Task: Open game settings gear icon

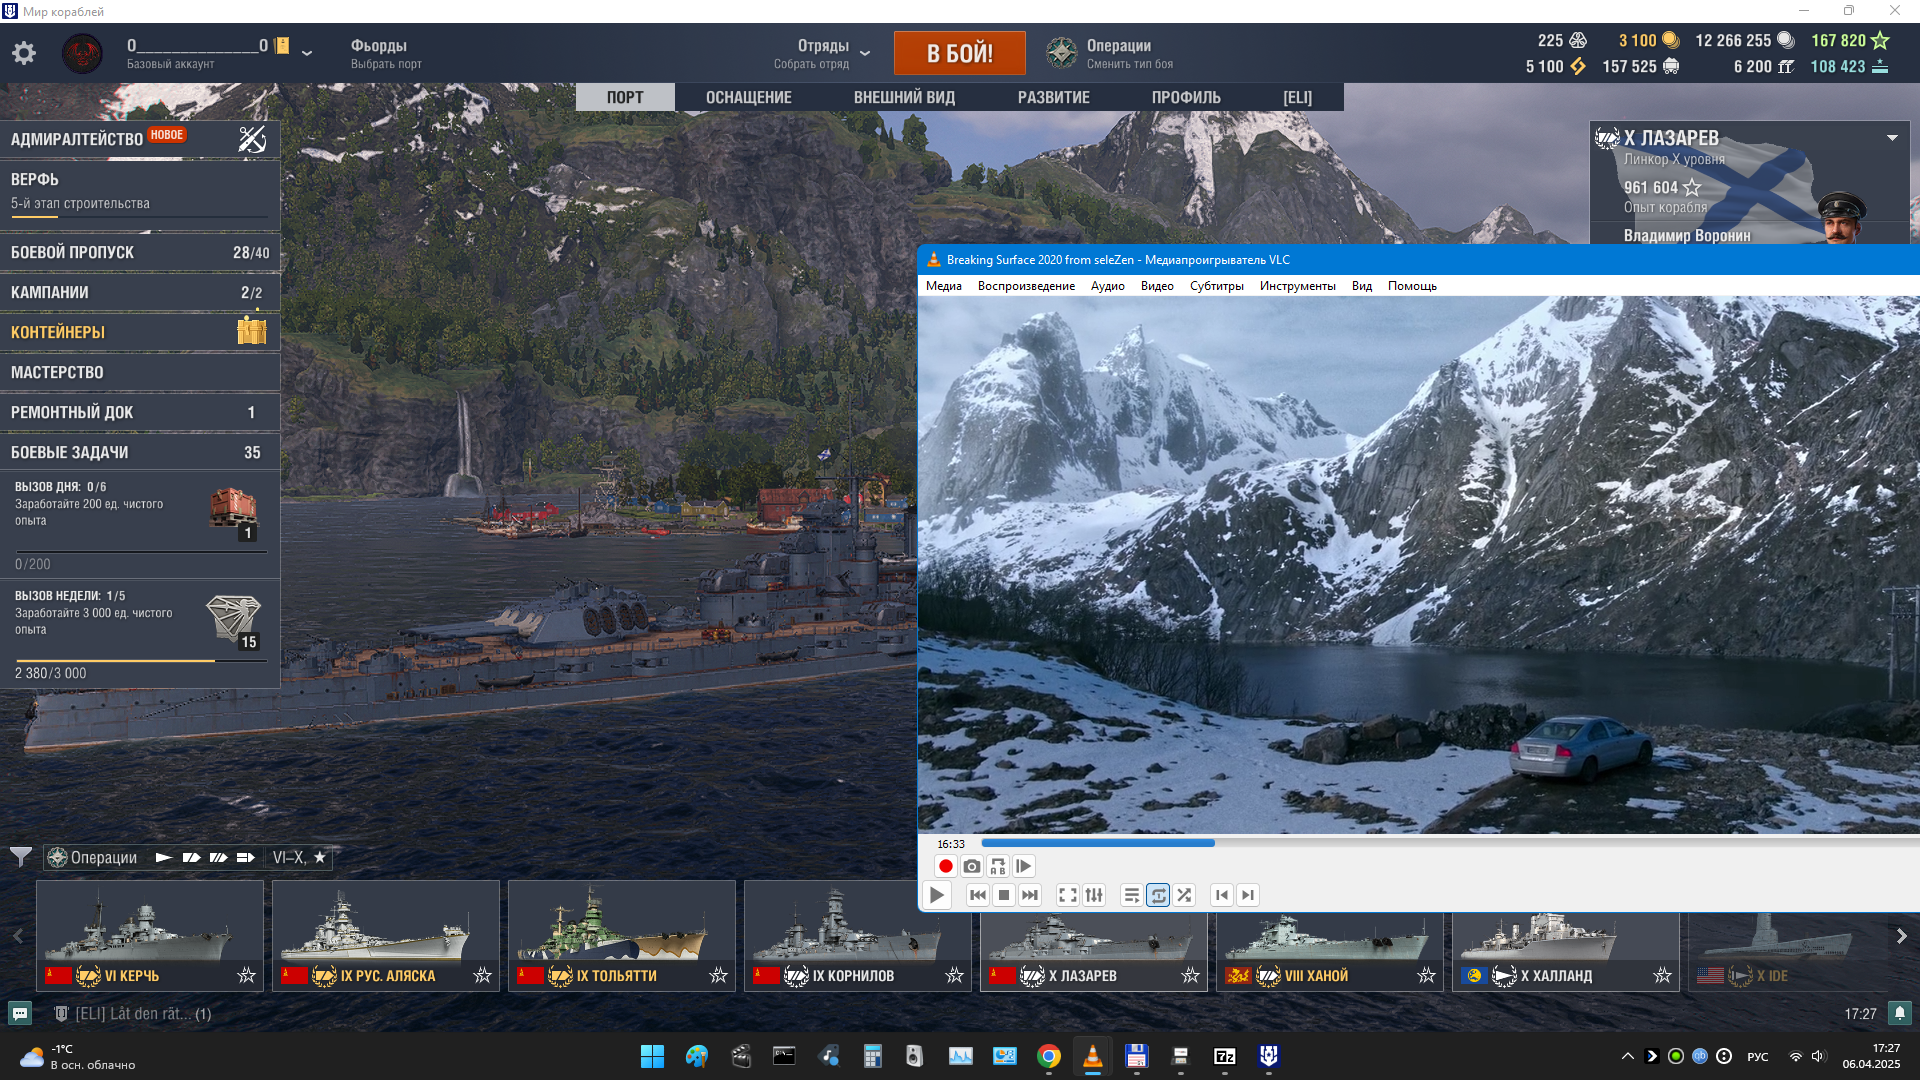Action: [x=24, y=53]
